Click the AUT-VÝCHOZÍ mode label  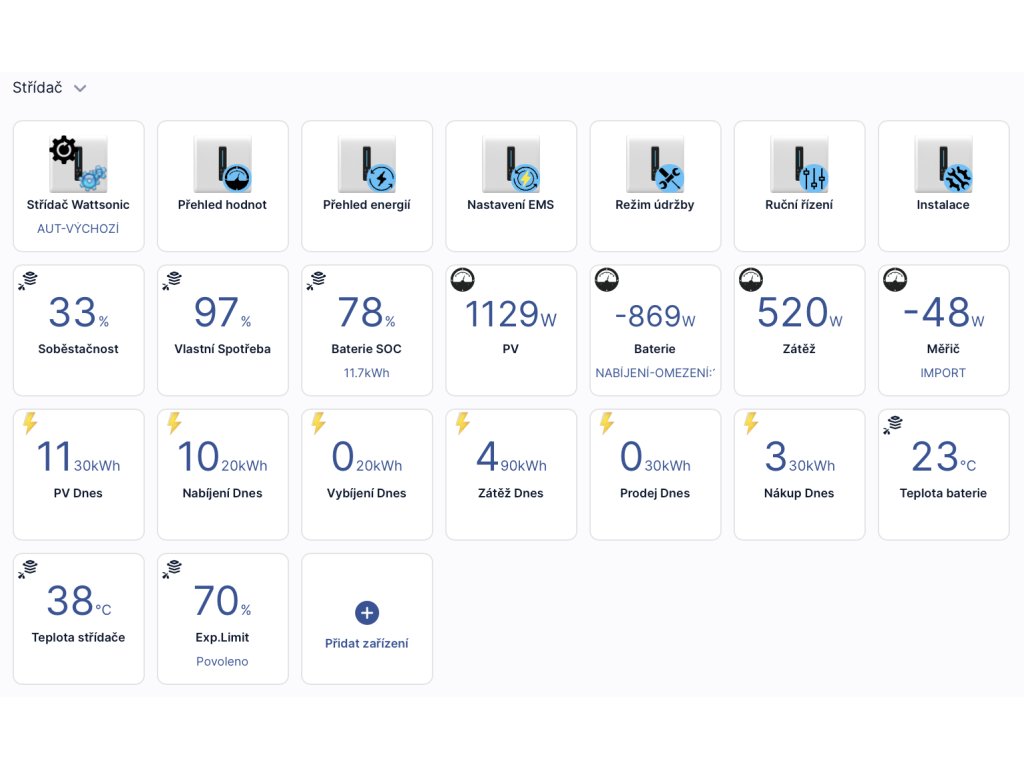[78, 229]
